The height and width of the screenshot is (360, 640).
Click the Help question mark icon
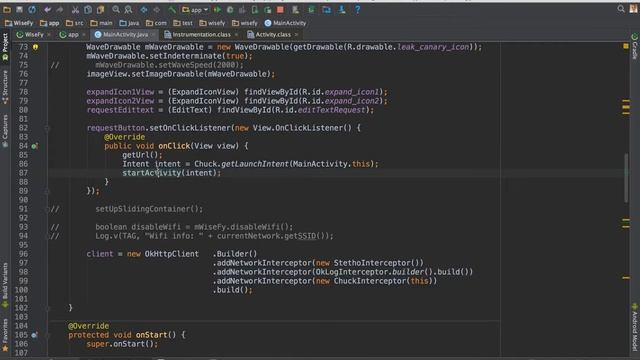358,9
